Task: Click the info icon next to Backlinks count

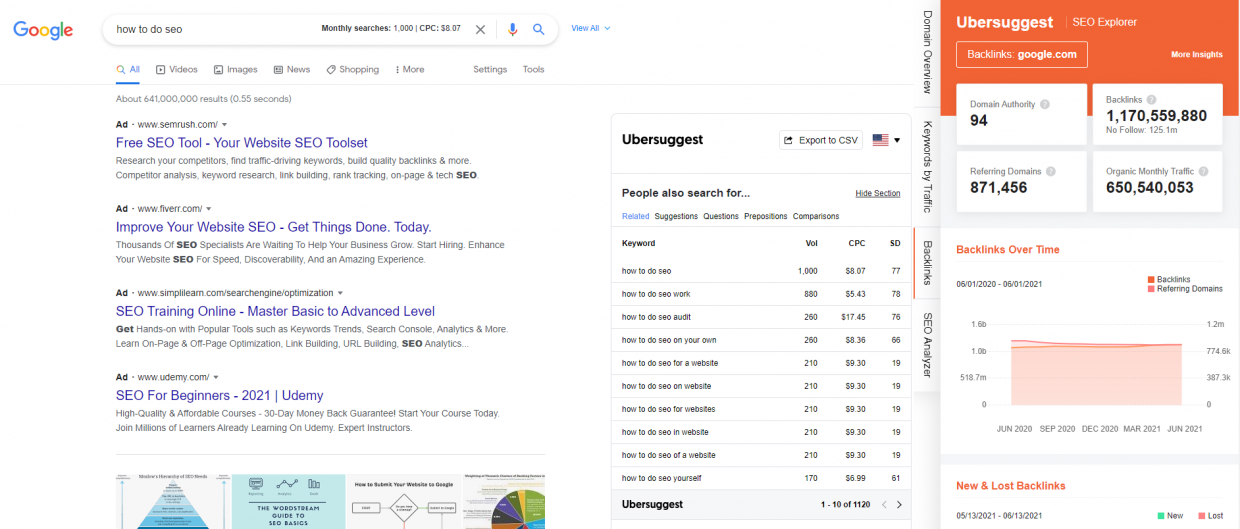Action: (x=1152, y=100)
